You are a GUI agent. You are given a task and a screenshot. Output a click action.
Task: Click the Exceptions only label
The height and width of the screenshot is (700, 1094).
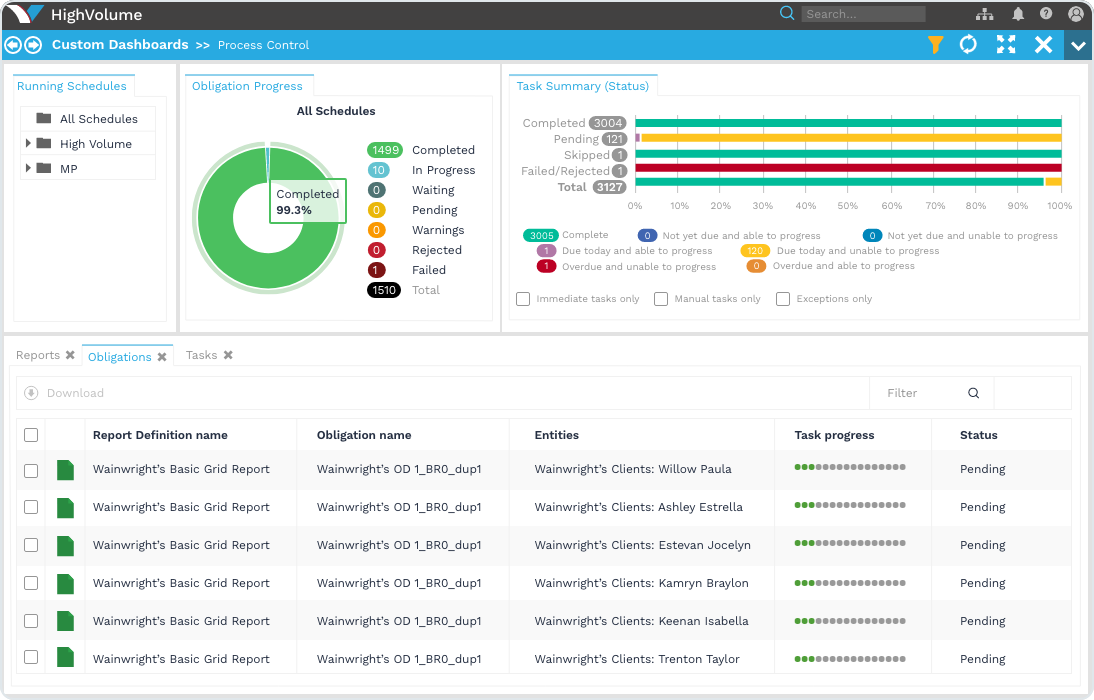(831, 298)
